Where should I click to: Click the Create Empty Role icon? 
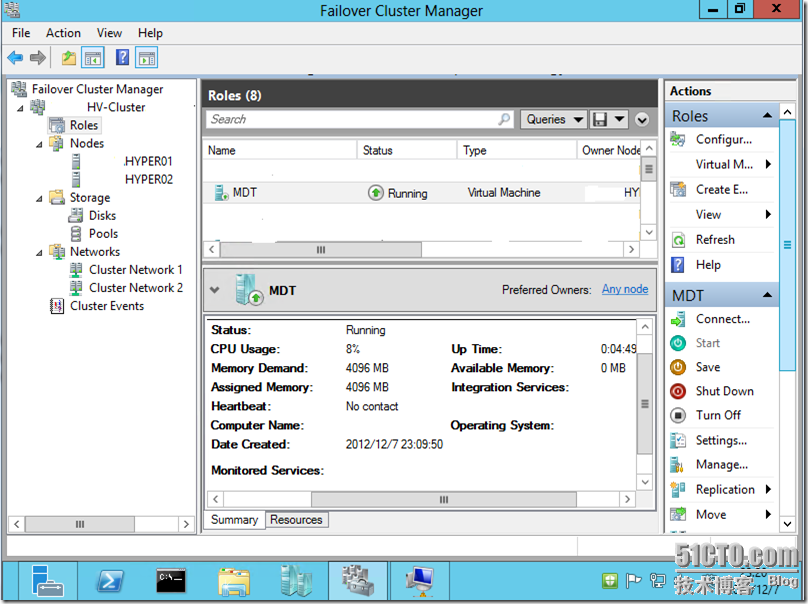[678, 190]
